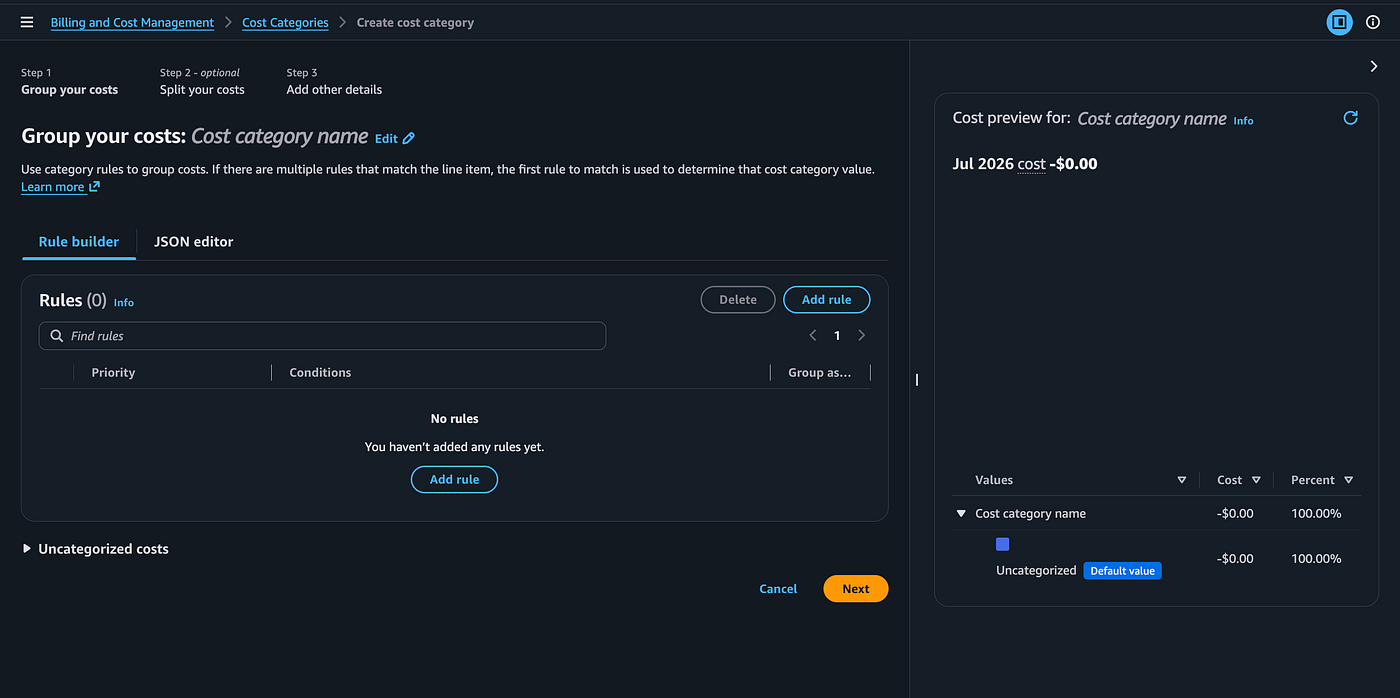Click the orange Next button
The width and height of the screenshot is (1400, 698).
[856, 589]
